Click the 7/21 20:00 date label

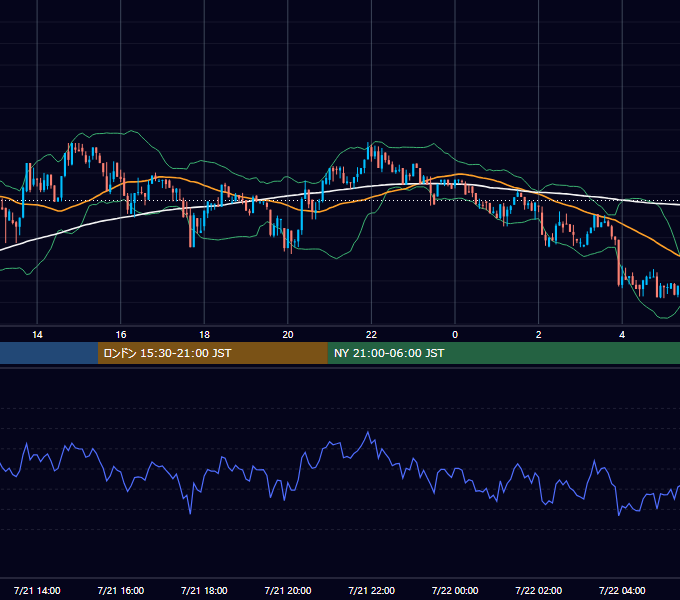[x=288, y=590]
